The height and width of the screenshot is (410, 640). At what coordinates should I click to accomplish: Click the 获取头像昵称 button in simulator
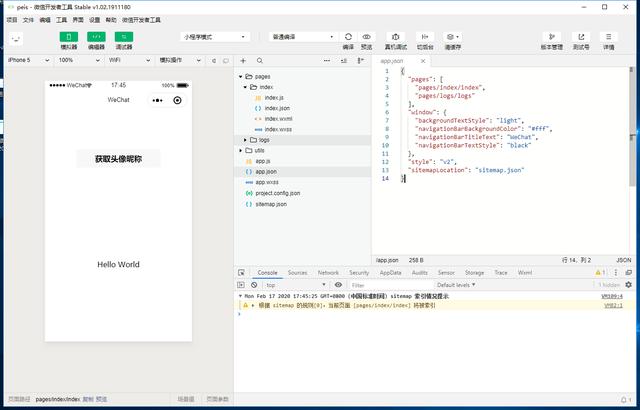pyautogui.click(x=118, y=159)
